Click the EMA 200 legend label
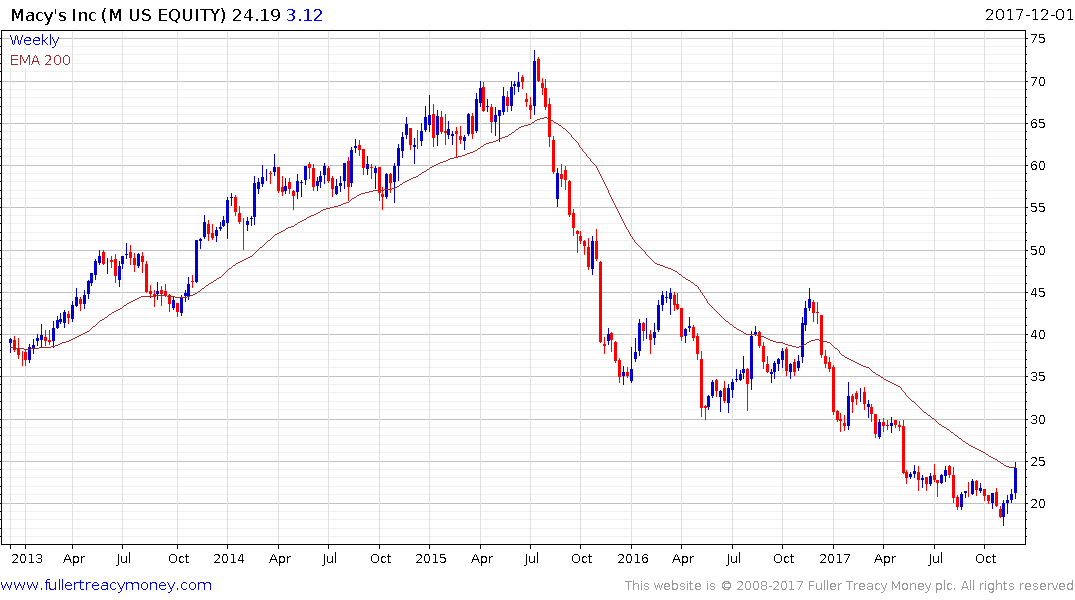This screenshot has width=1075, height=600. coord(40,60)
